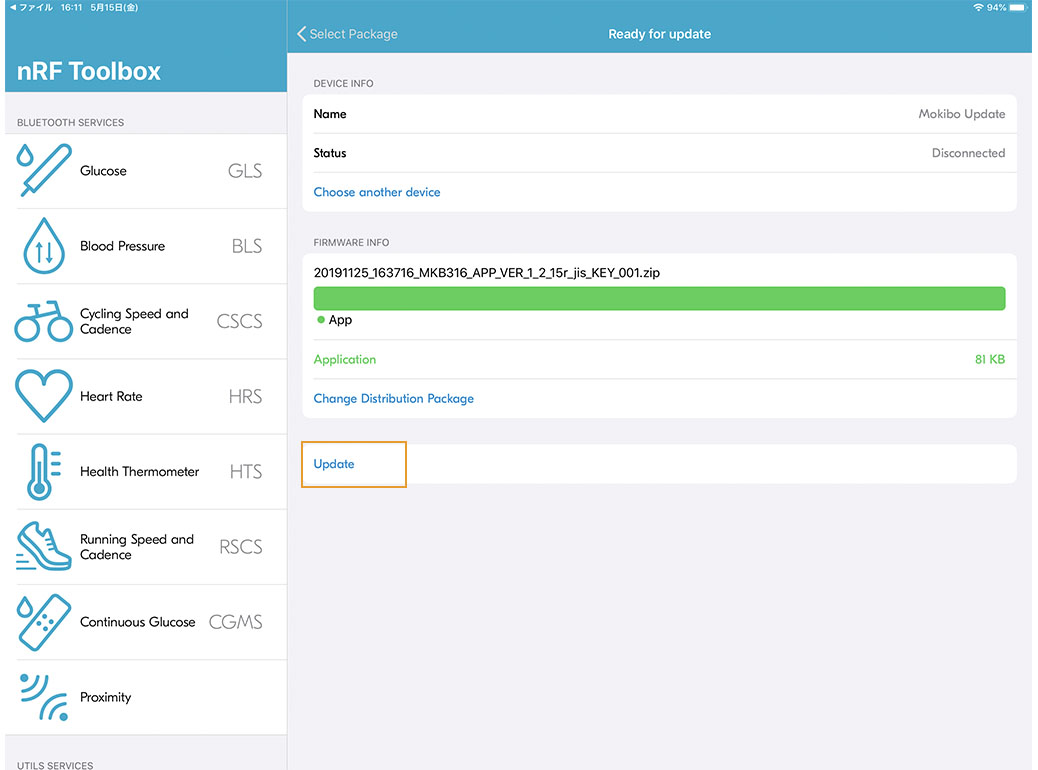This screenshot has width=1038, height=770.
Task: Tap Choose another device link
Action: tap(377, 192)
